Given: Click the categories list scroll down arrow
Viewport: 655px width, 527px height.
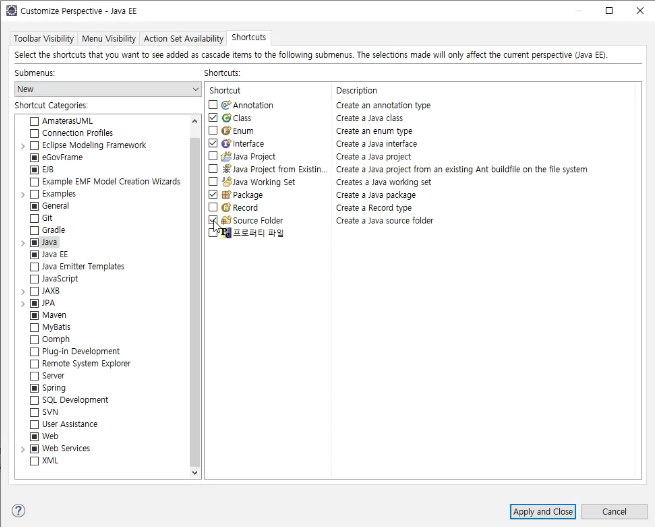Looking at the screenshot, I should click(x=195, y=473).
